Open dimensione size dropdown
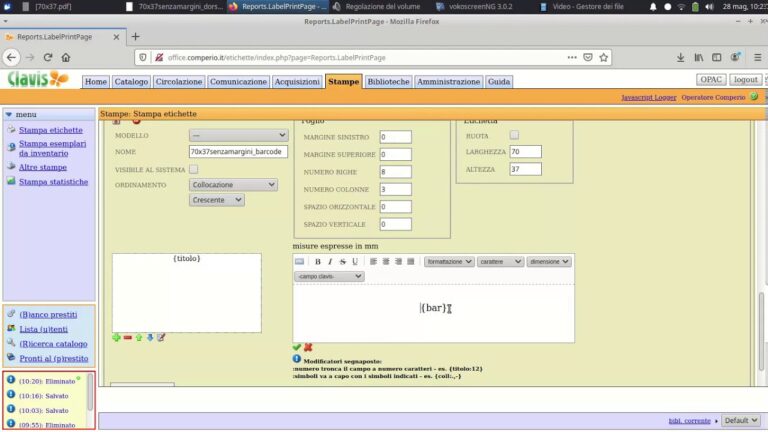768x432 pixels. click(549, 262)
